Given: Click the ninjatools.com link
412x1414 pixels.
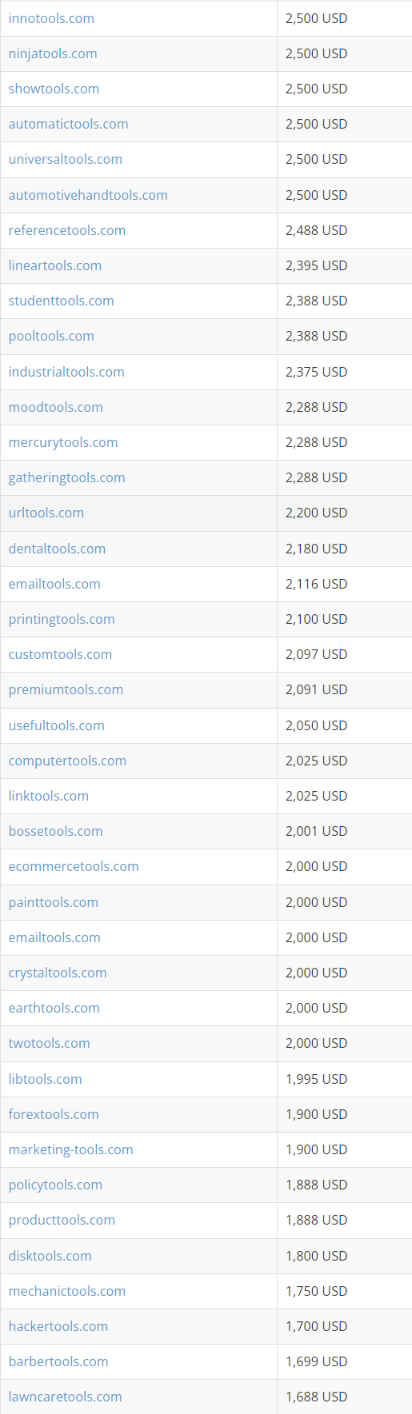Looking at the screenshot, I should (x=53, y=53).
